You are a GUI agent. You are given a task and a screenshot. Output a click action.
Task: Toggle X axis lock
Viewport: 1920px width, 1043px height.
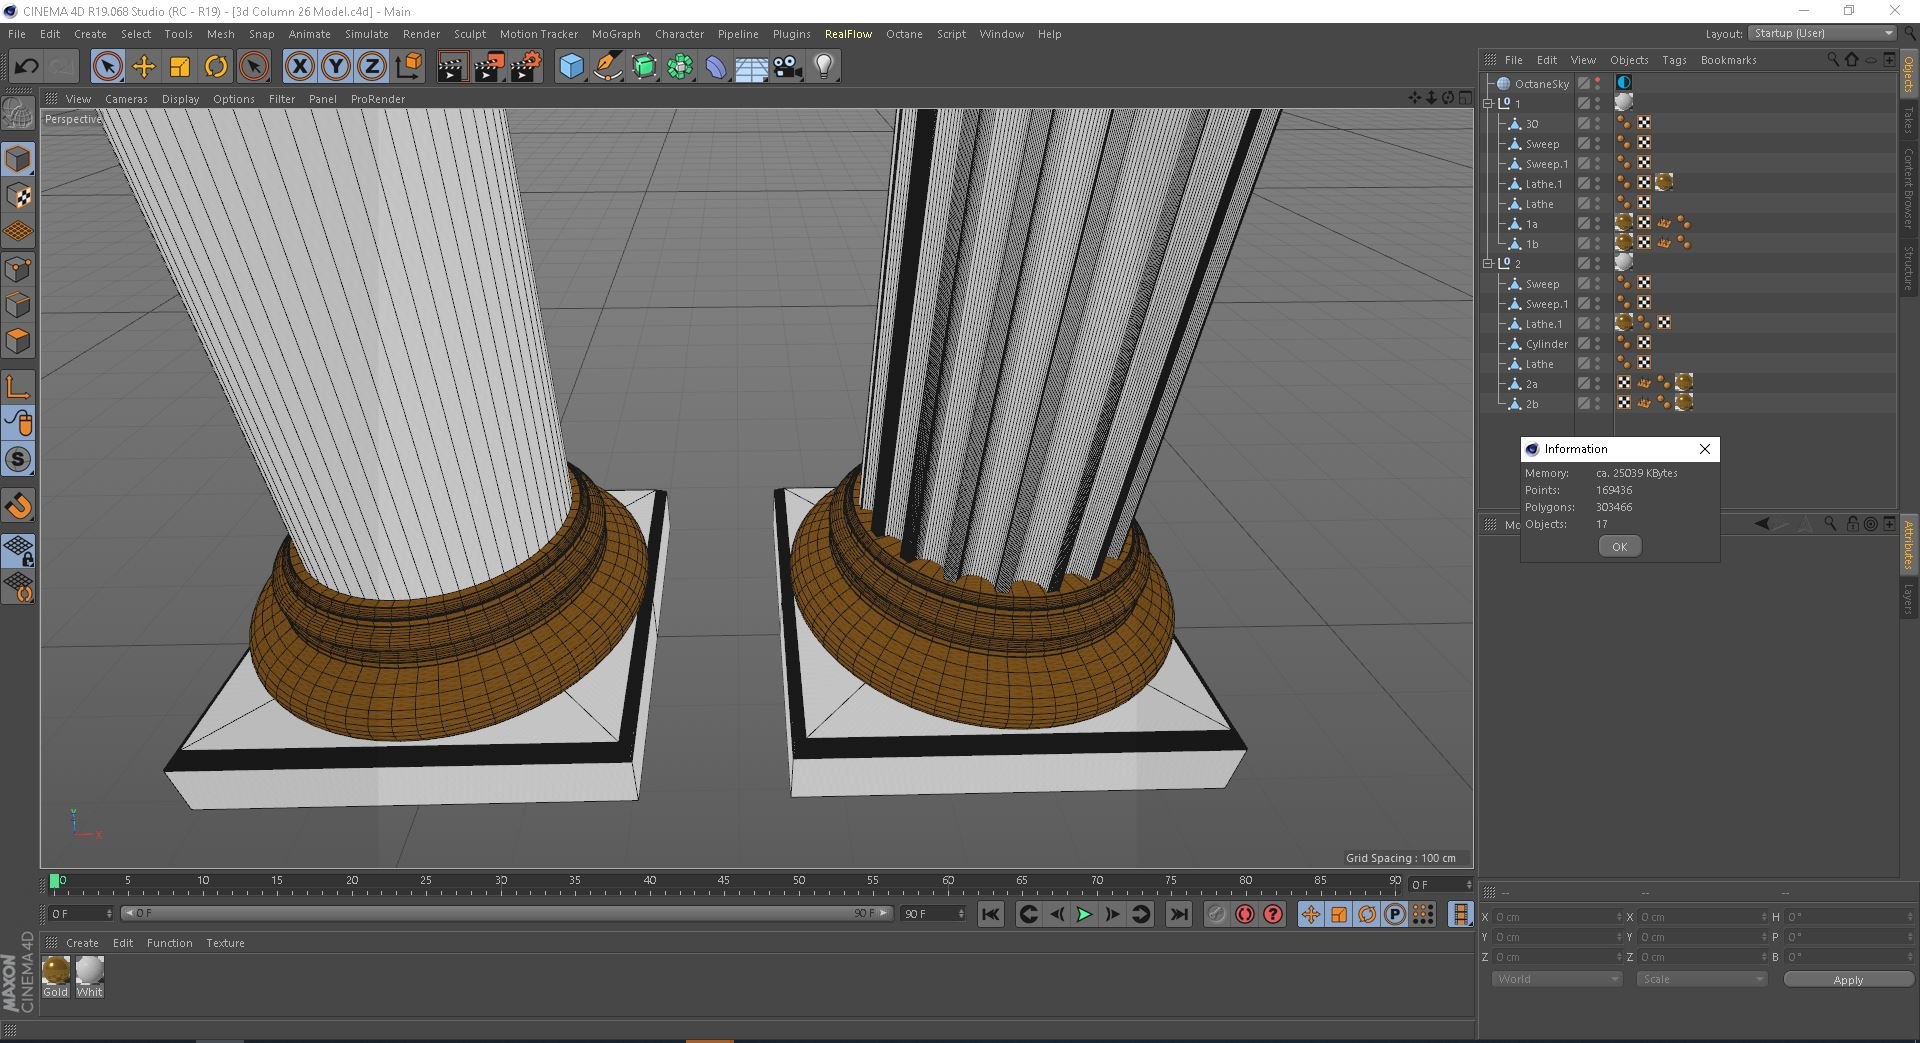tap(299, 67)
